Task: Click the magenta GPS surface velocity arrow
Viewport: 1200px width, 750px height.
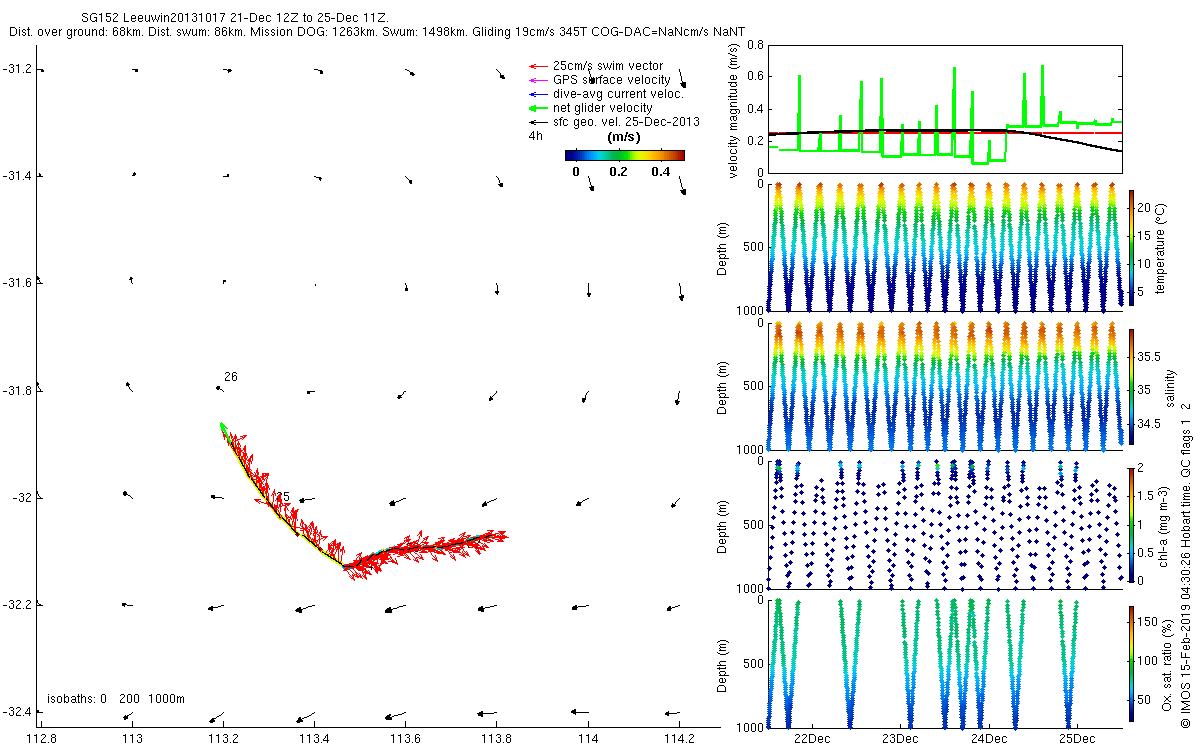Action: point(537,80)
